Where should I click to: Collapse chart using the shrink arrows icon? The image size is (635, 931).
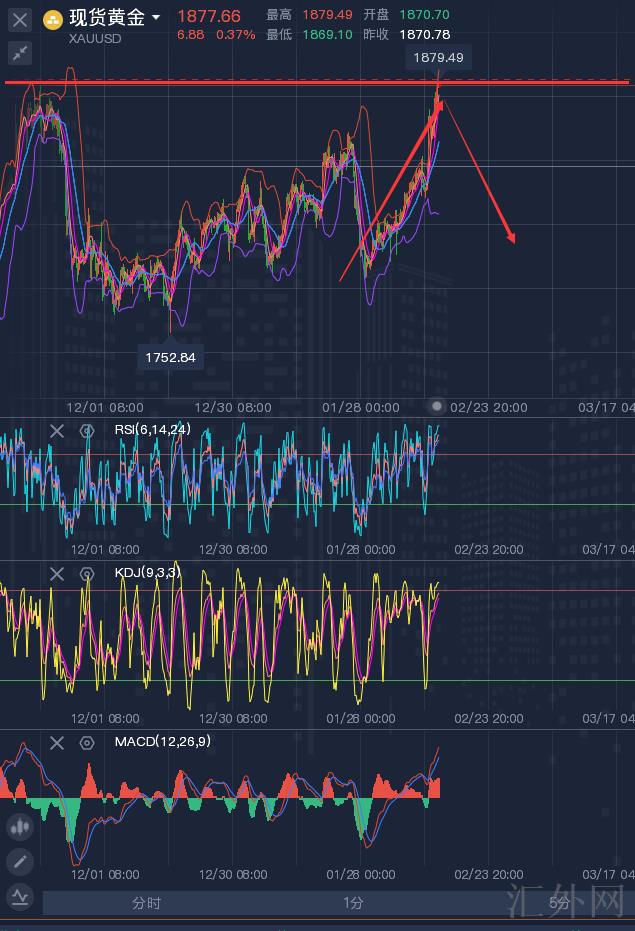point(20,54)
